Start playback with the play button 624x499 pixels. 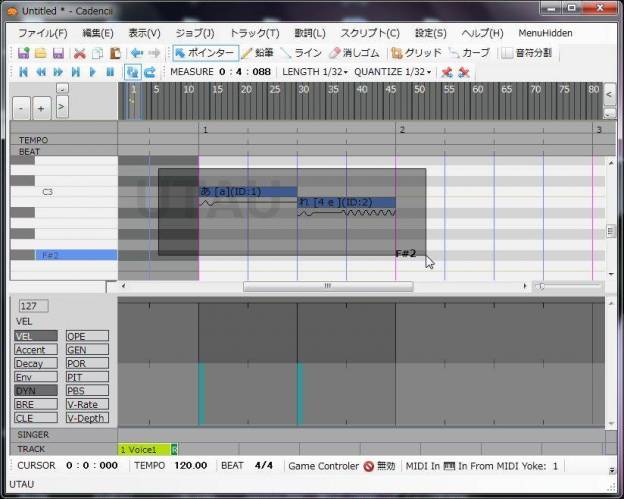point(93,72)
